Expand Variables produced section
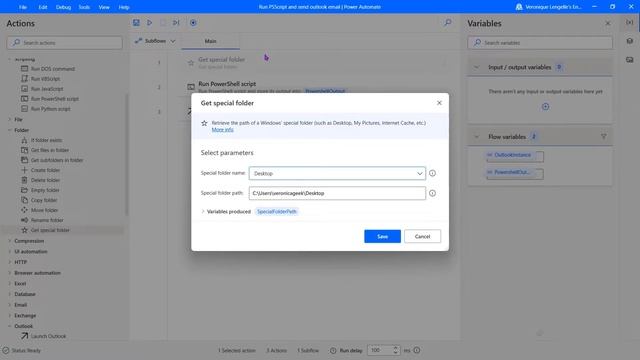 coord(203,211)
